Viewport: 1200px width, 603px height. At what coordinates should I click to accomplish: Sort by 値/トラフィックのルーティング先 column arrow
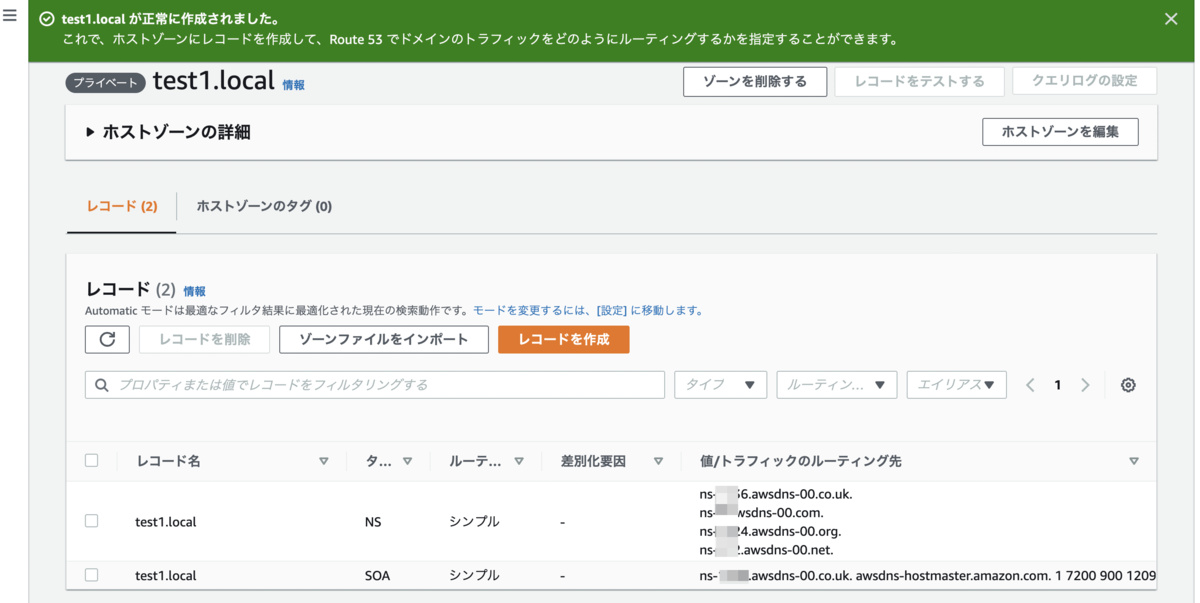[x=1133, y=461]
